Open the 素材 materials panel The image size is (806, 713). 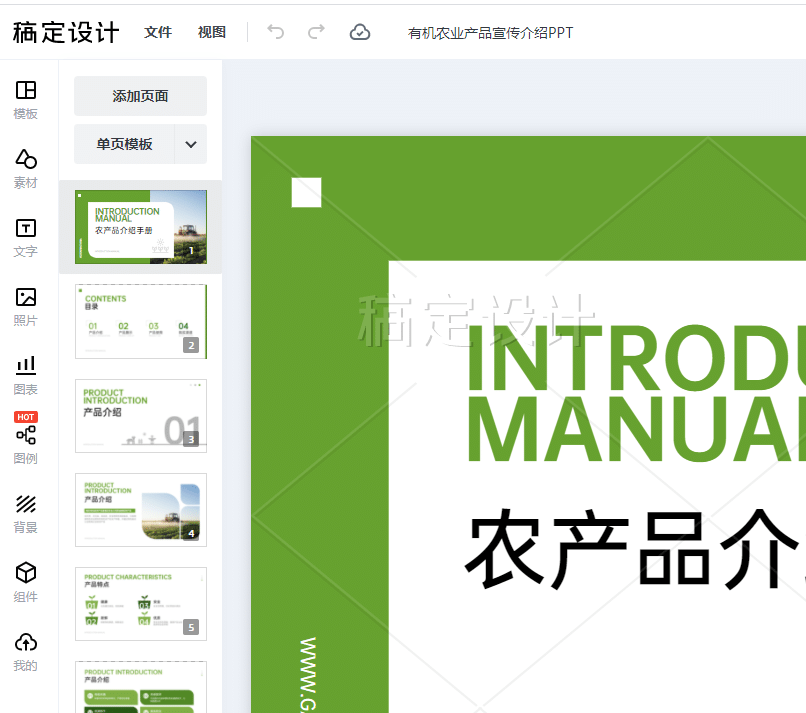pos(25,169)
